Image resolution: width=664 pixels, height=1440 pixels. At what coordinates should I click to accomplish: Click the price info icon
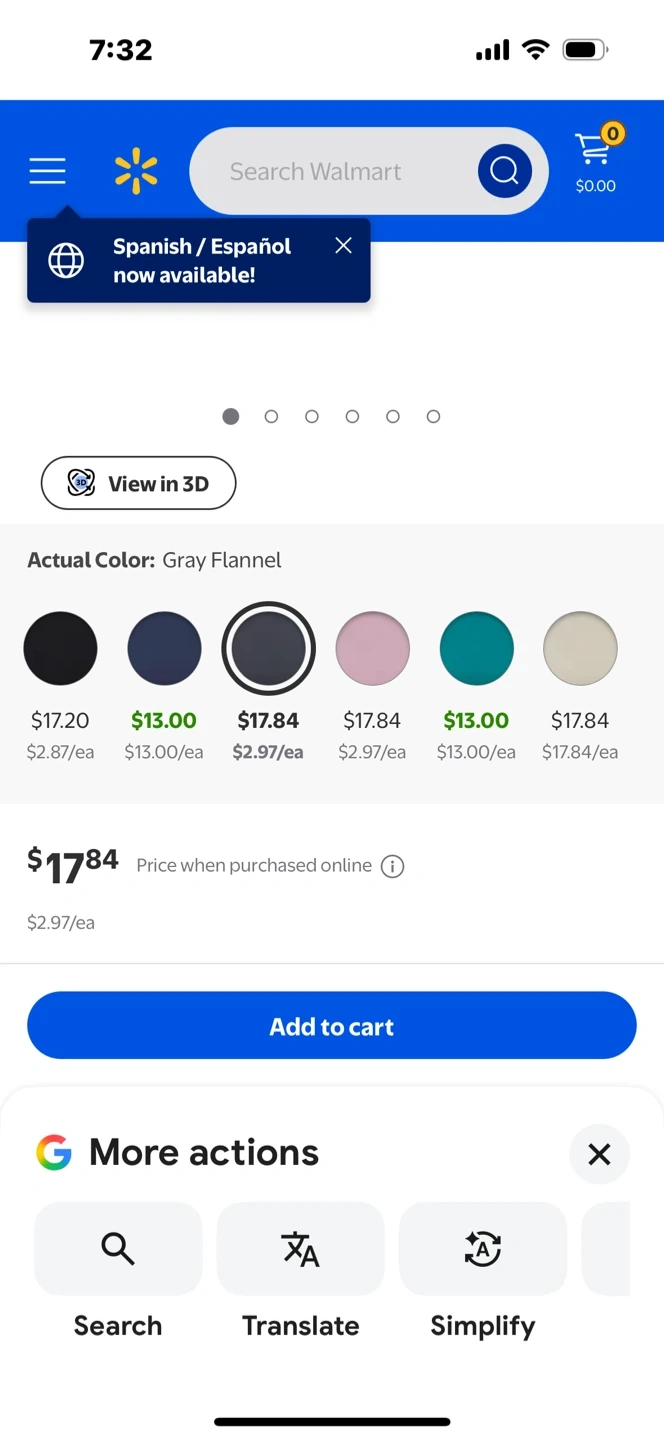point(393,866)
